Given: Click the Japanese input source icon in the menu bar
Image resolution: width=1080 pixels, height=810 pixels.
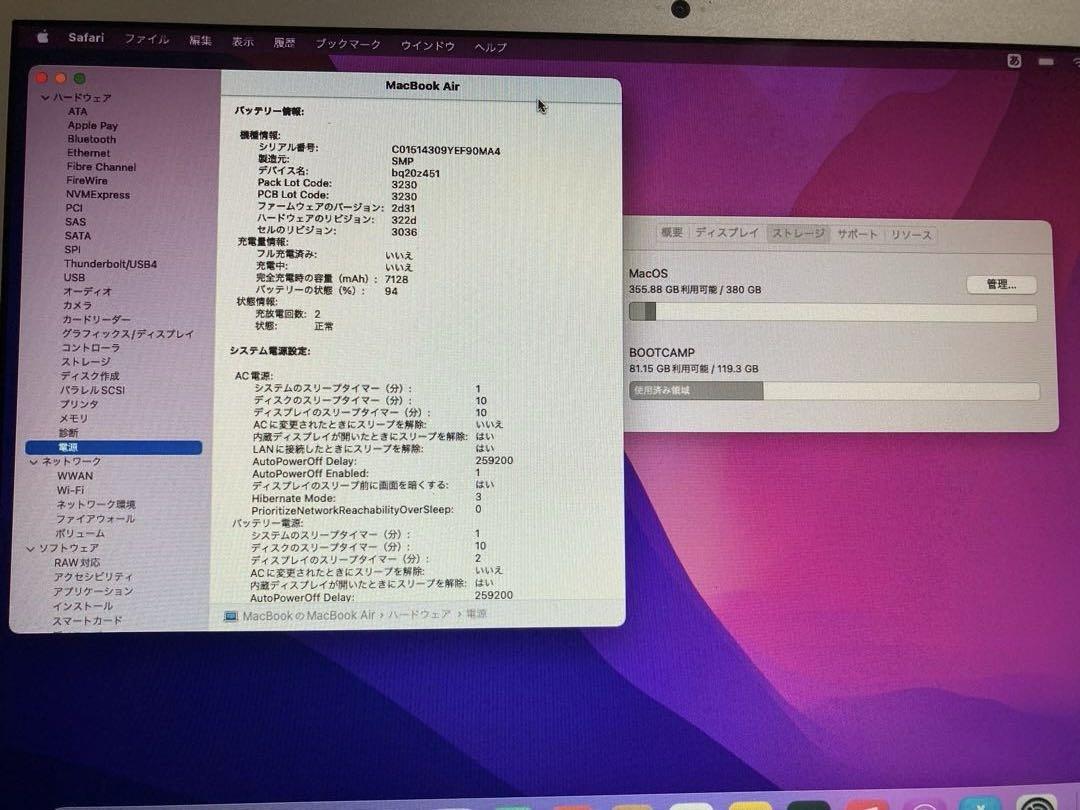Looking at the screenshot, I should point(1014,61).
